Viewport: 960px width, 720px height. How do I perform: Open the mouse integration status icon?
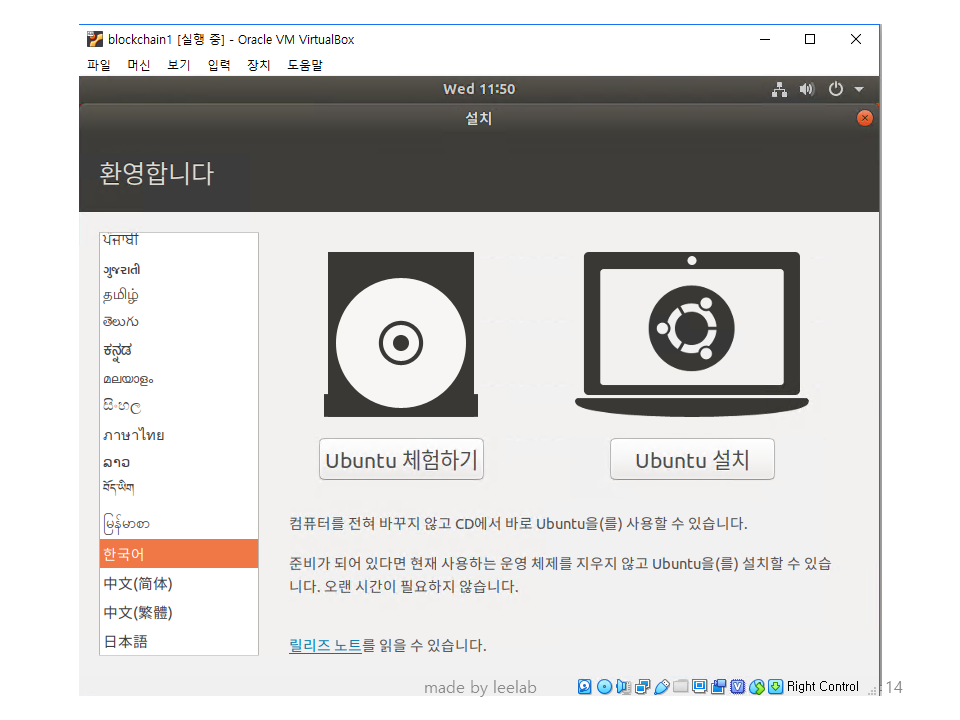pos(757,686)
